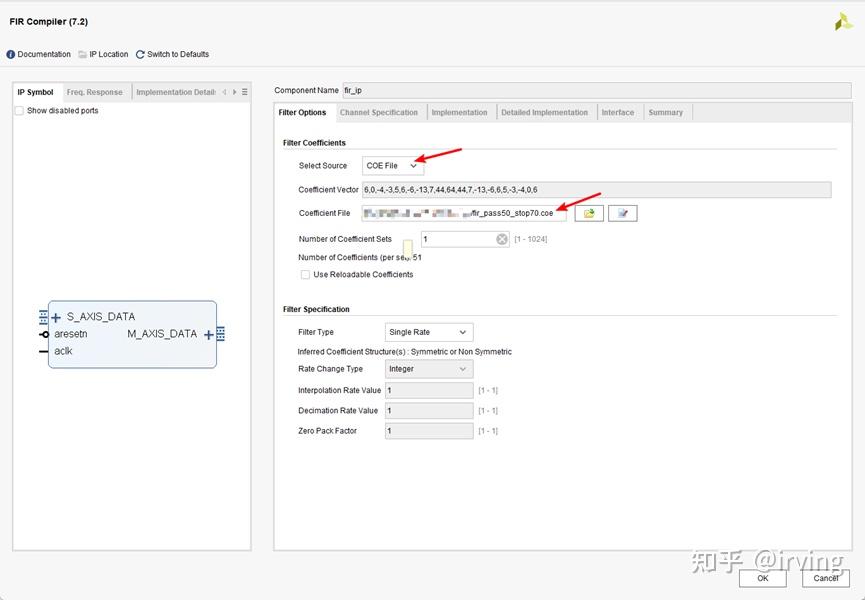Clear Number of Coefficient Sets field

(x=501, y=239)
